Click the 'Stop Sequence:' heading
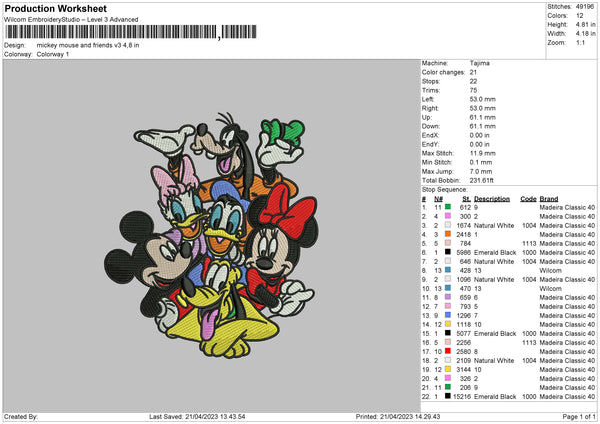Image resolution: width=600 pixels, height=424 pixels. click(x=445, y=190)
